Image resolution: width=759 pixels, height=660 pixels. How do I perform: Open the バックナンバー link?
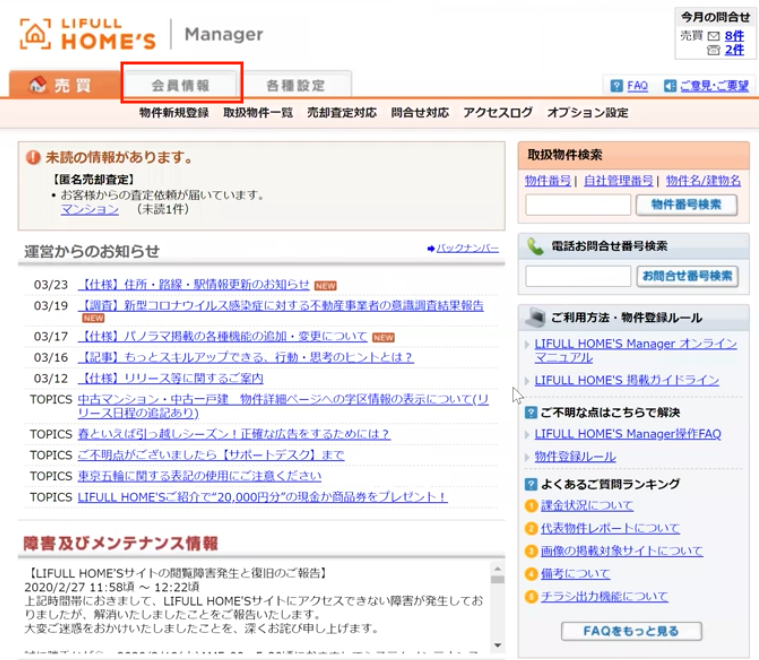tap(468, 248)
